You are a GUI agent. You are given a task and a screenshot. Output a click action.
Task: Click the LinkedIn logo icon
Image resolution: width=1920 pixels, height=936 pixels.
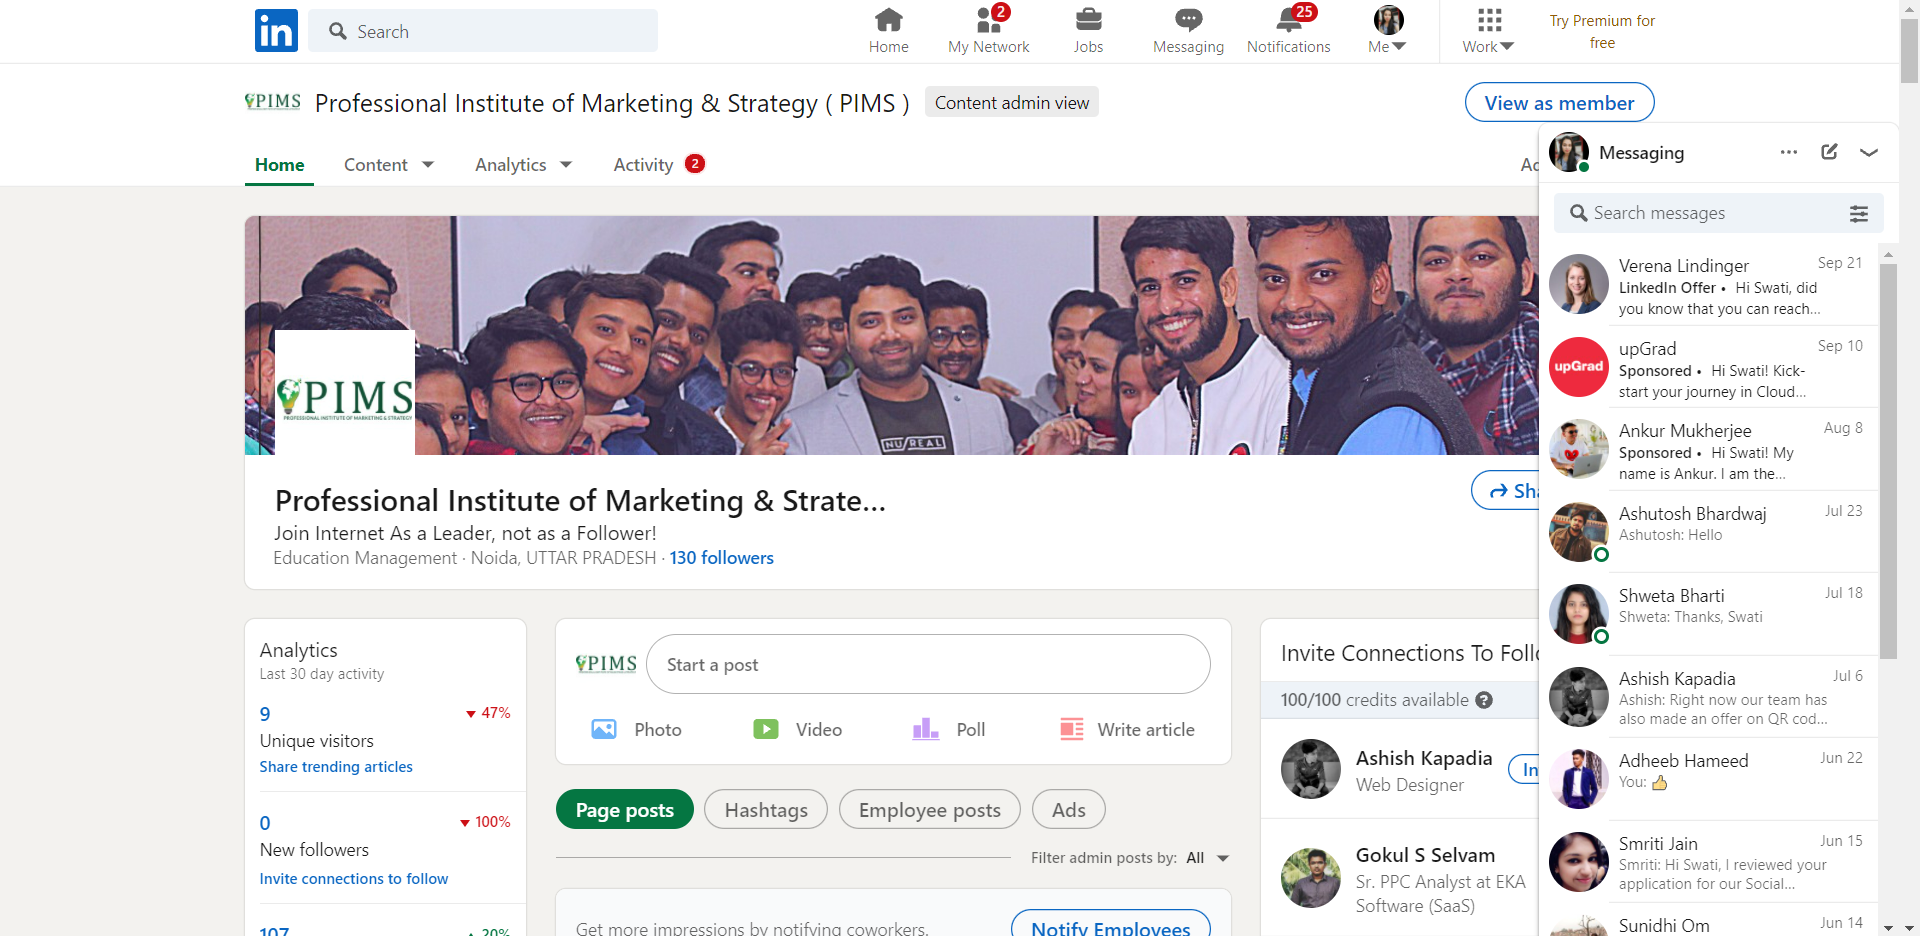[x=276, y=30]
